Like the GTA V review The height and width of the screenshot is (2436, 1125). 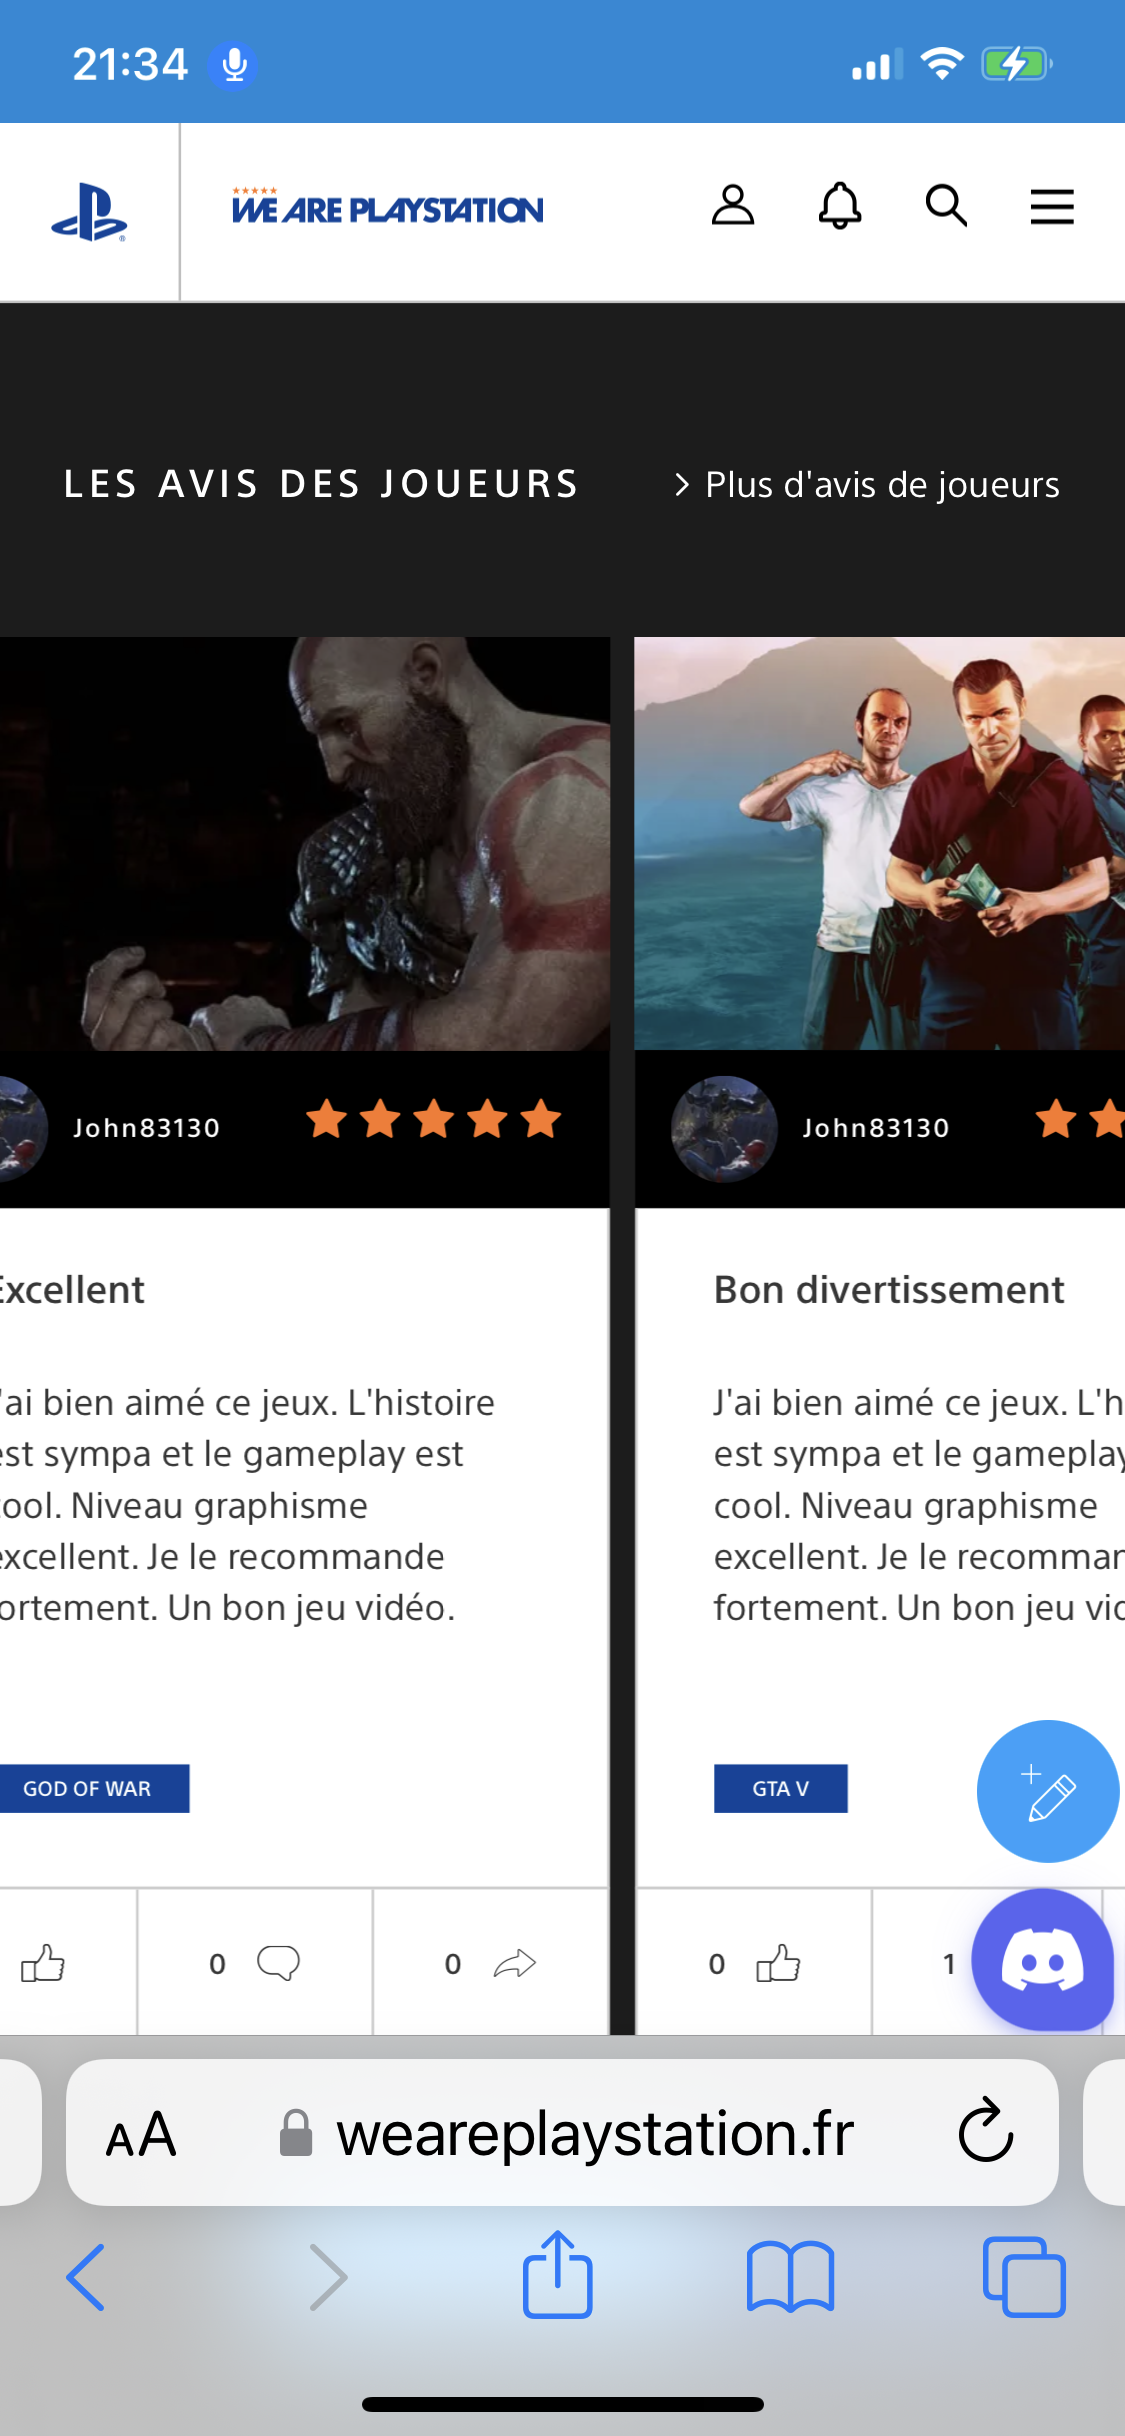778,1963
